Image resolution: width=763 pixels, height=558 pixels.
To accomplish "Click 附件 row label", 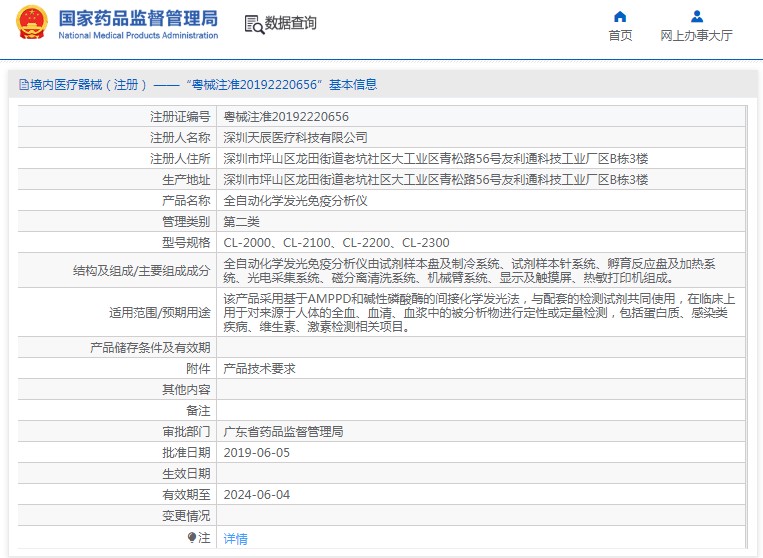I will [198, 369].
